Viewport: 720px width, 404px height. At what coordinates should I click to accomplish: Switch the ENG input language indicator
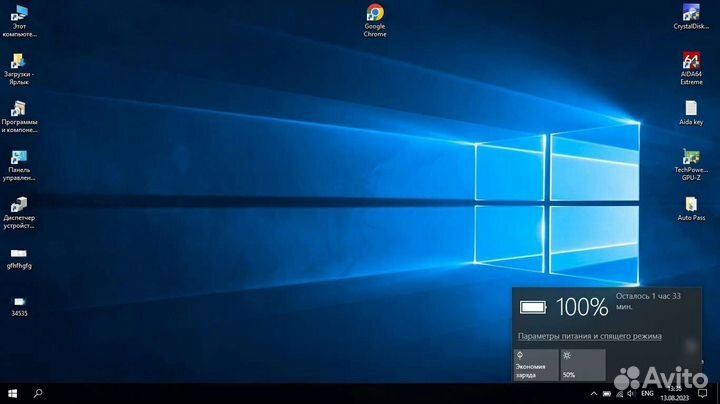tap(647, 394)
